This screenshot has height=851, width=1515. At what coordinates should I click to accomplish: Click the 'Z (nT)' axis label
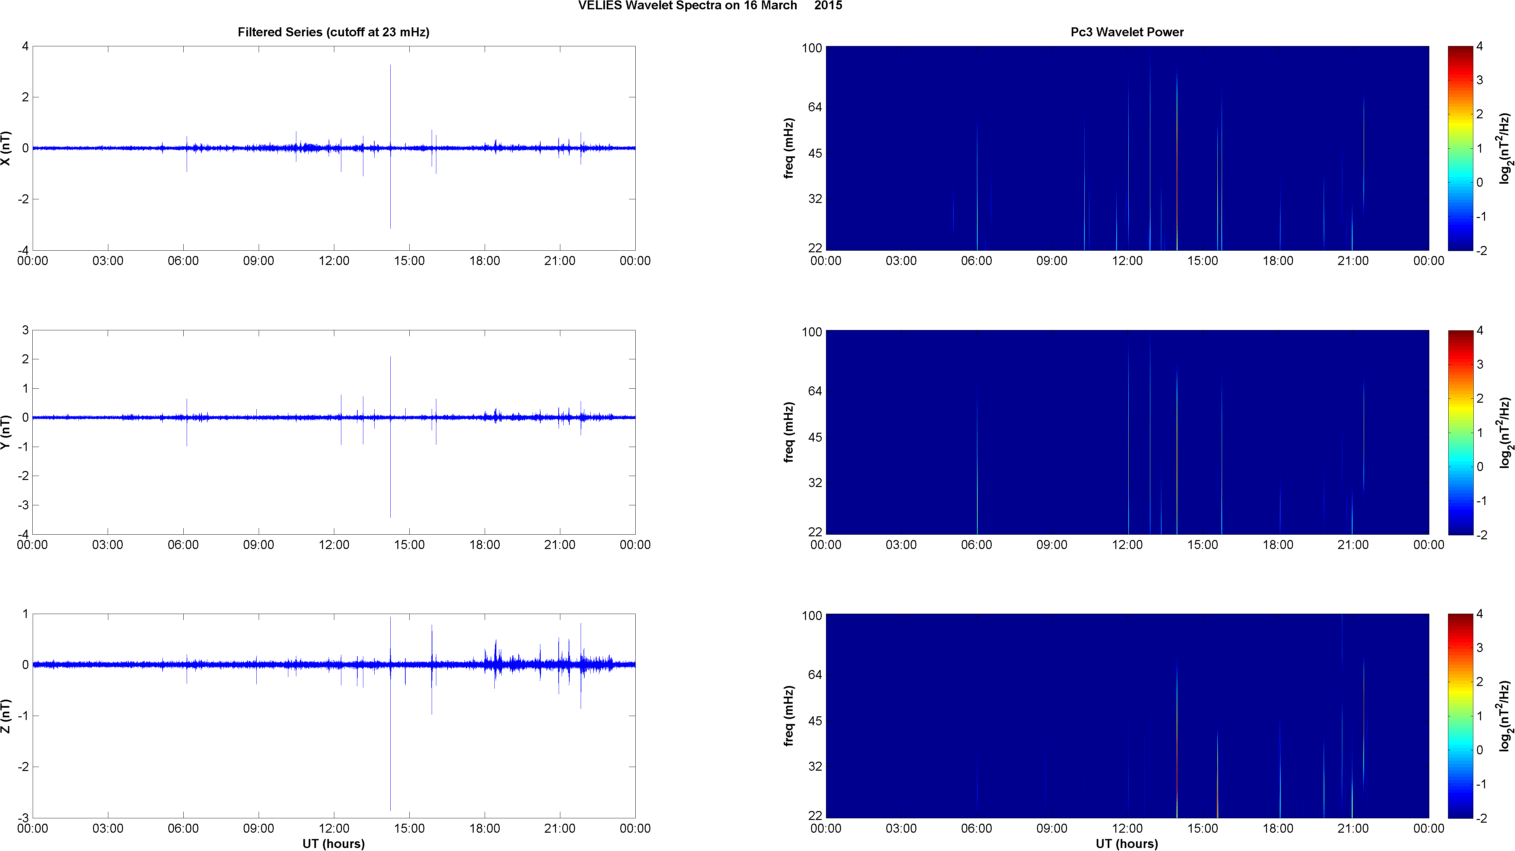click(x=7, y=716)
